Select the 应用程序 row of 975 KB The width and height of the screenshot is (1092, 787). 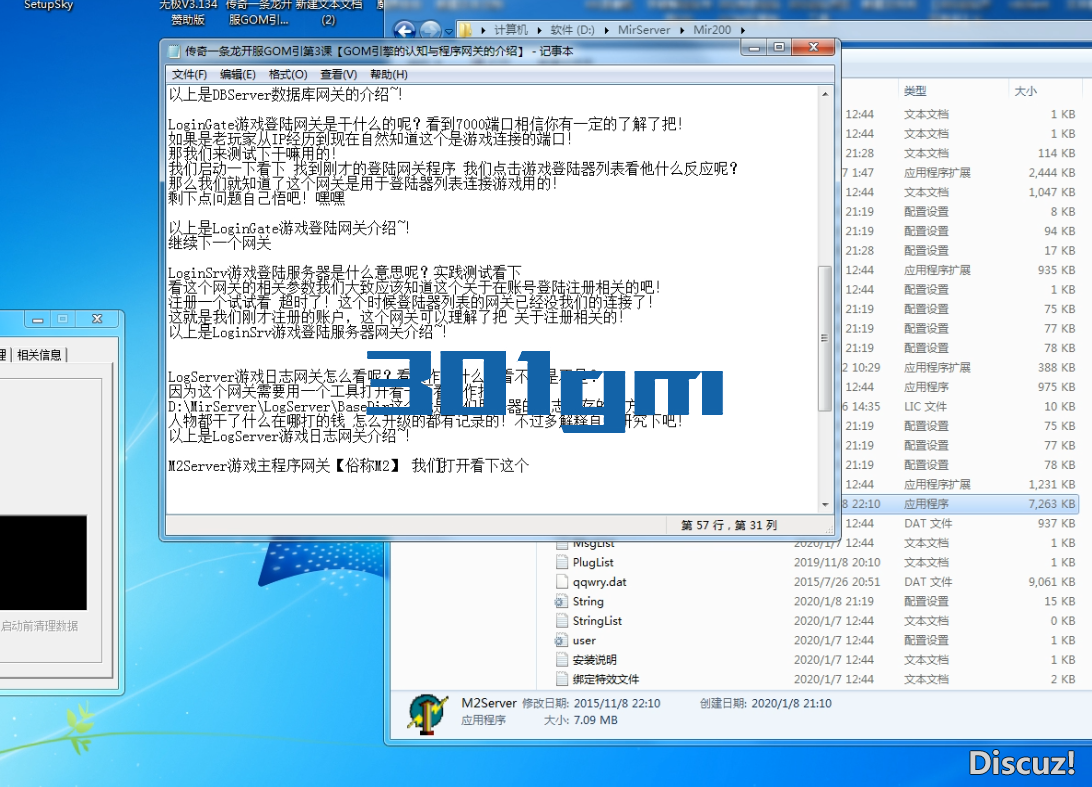962,387
